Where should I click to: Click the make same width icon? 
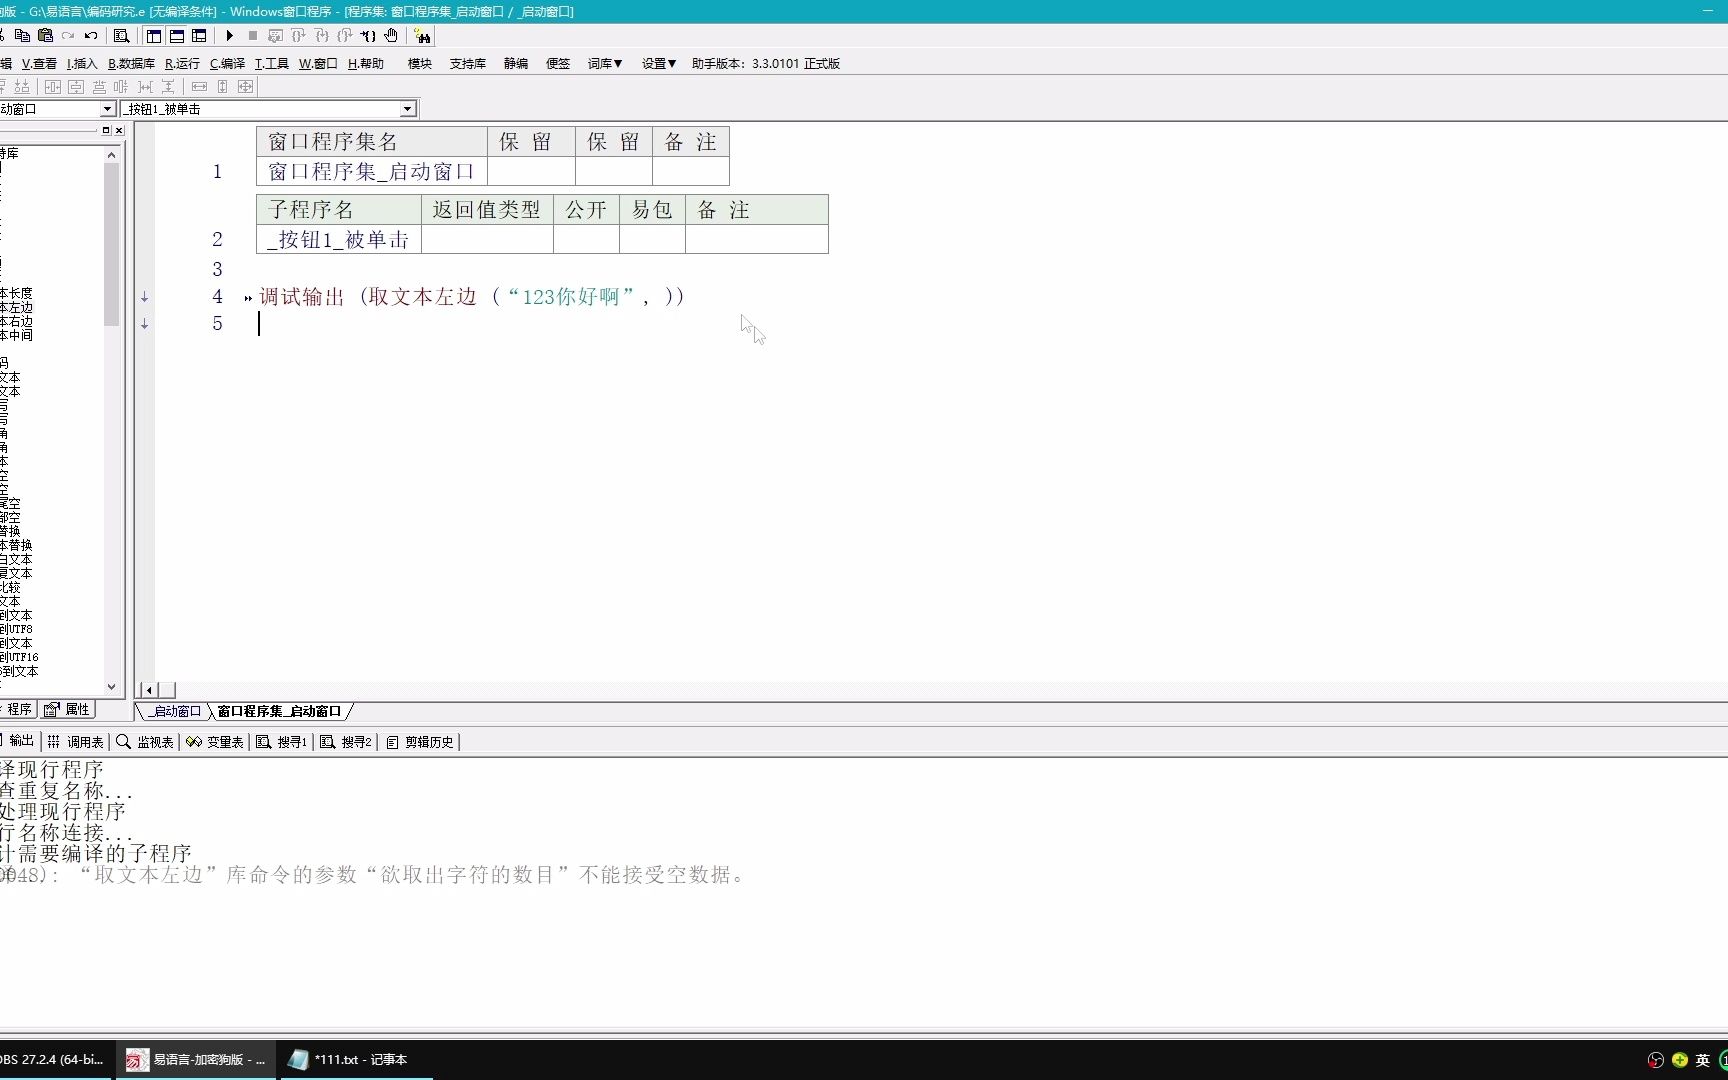(x=199, y=86)
